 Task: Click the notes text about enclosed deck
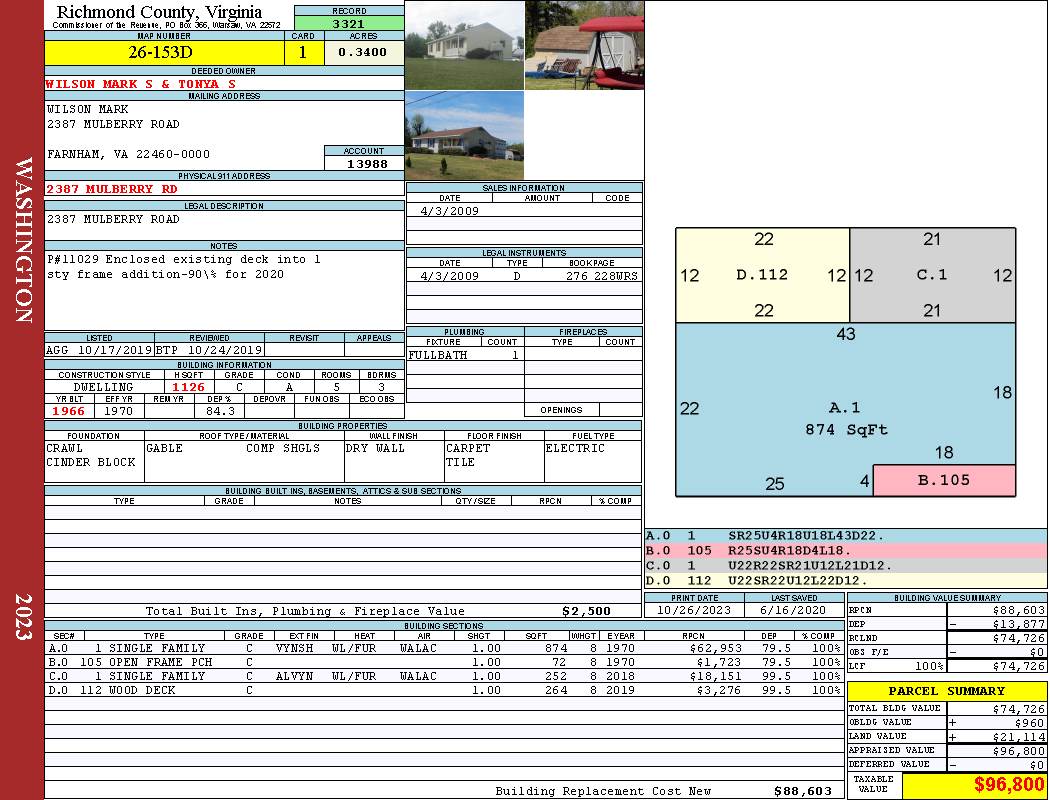pyautogui.click(x=184, y=266)
